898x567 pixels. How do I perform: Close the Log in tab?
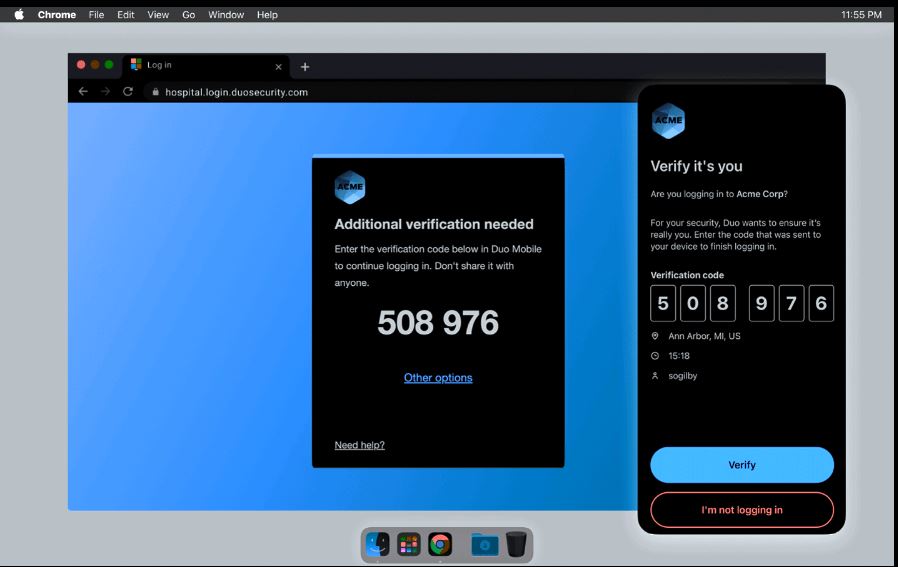(278, 67)
